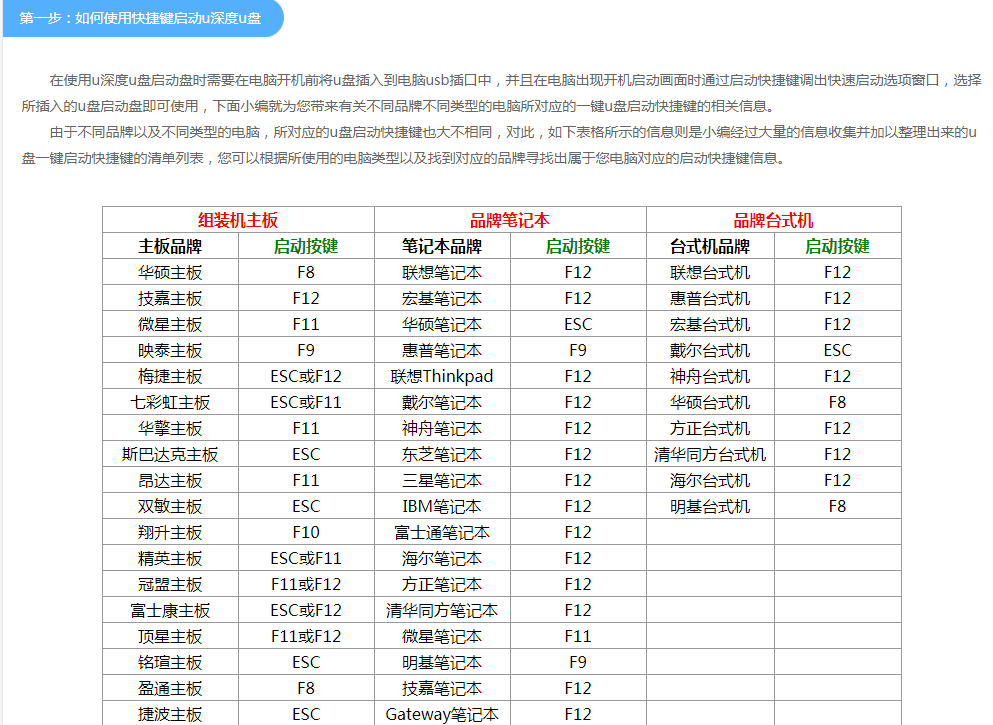Image resolution: width=993 pixels, height=725 pixels.
Task: Select the '联想Thinkpad' cell
Action: pos(442,376)
